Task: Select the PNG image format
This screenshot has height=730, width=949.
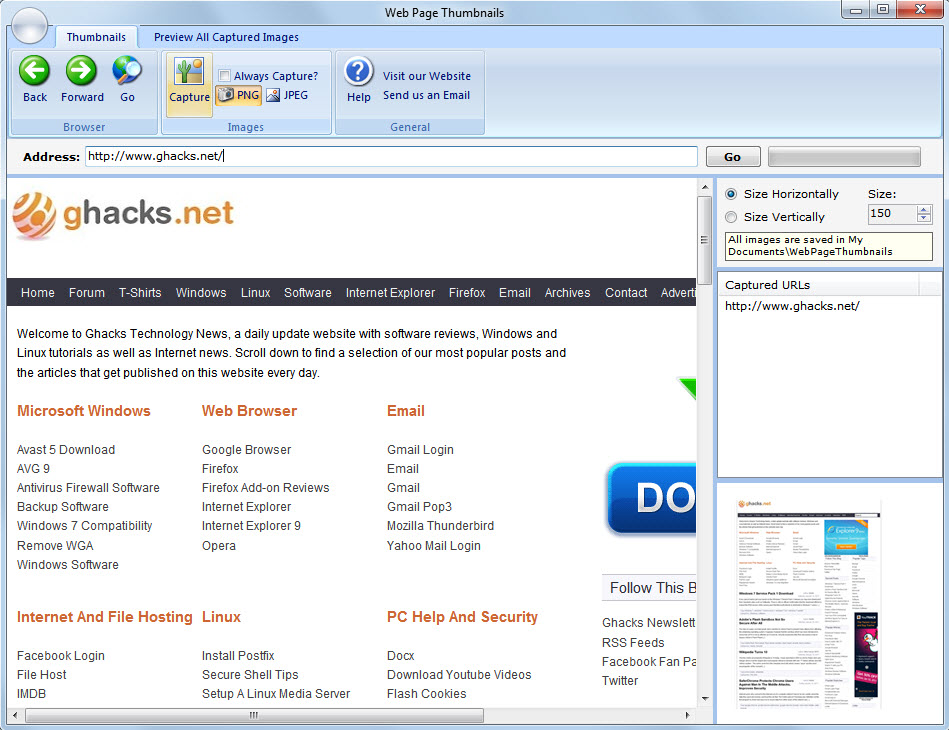Action: pyautogui.click(x=239, y=95)
